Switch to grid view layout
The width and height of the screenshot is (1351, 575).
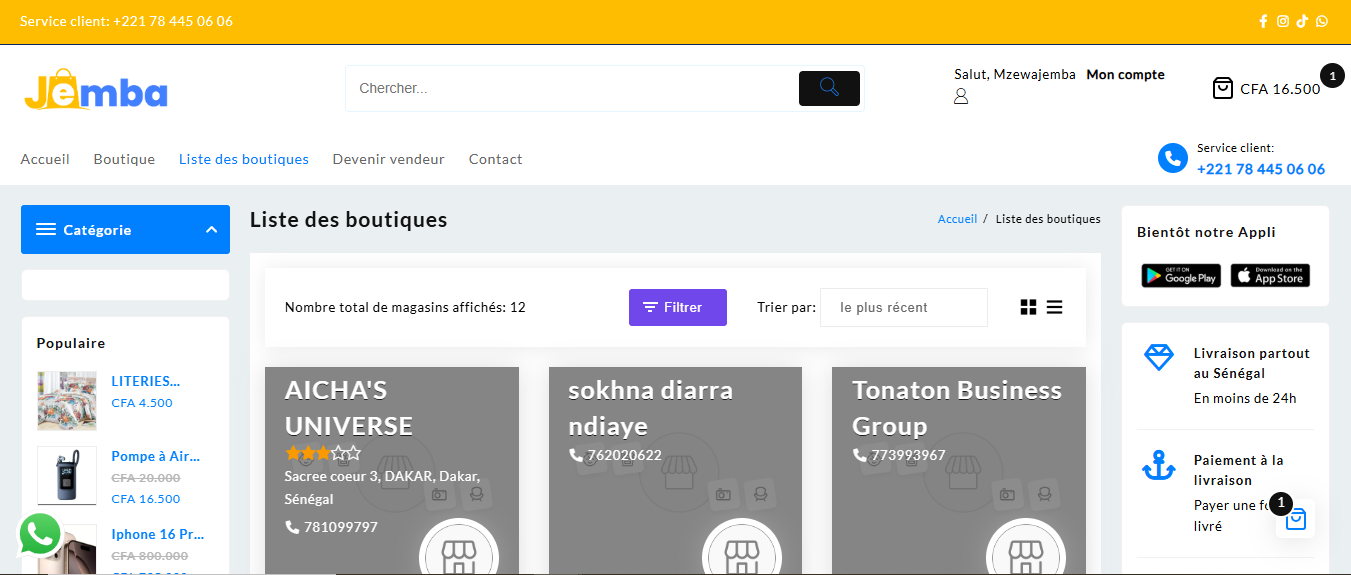pos(1028,307)
